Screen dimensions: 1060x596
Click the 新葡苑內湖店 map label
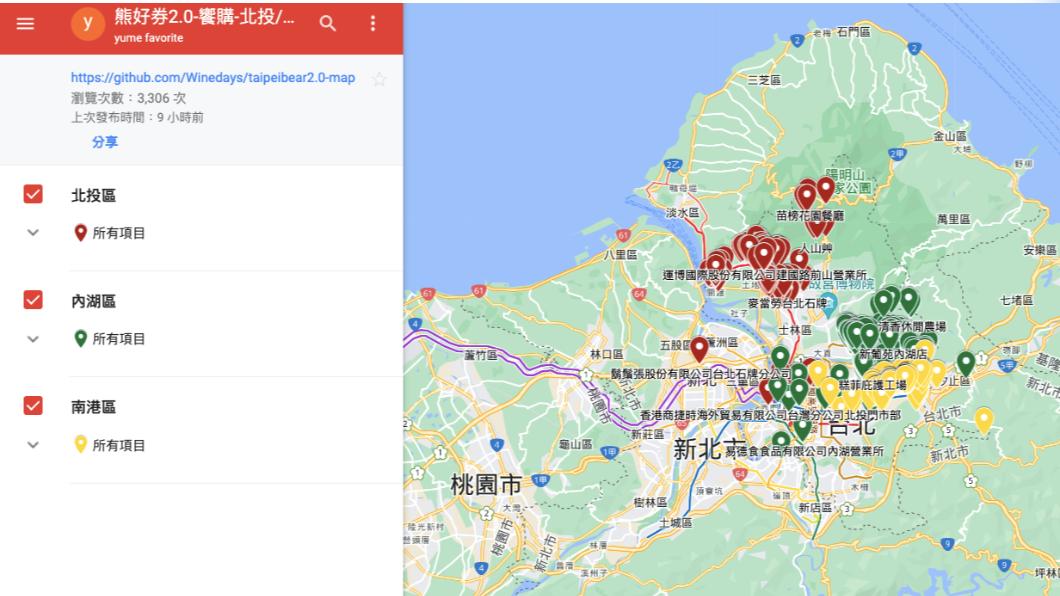tap(893, 354)
